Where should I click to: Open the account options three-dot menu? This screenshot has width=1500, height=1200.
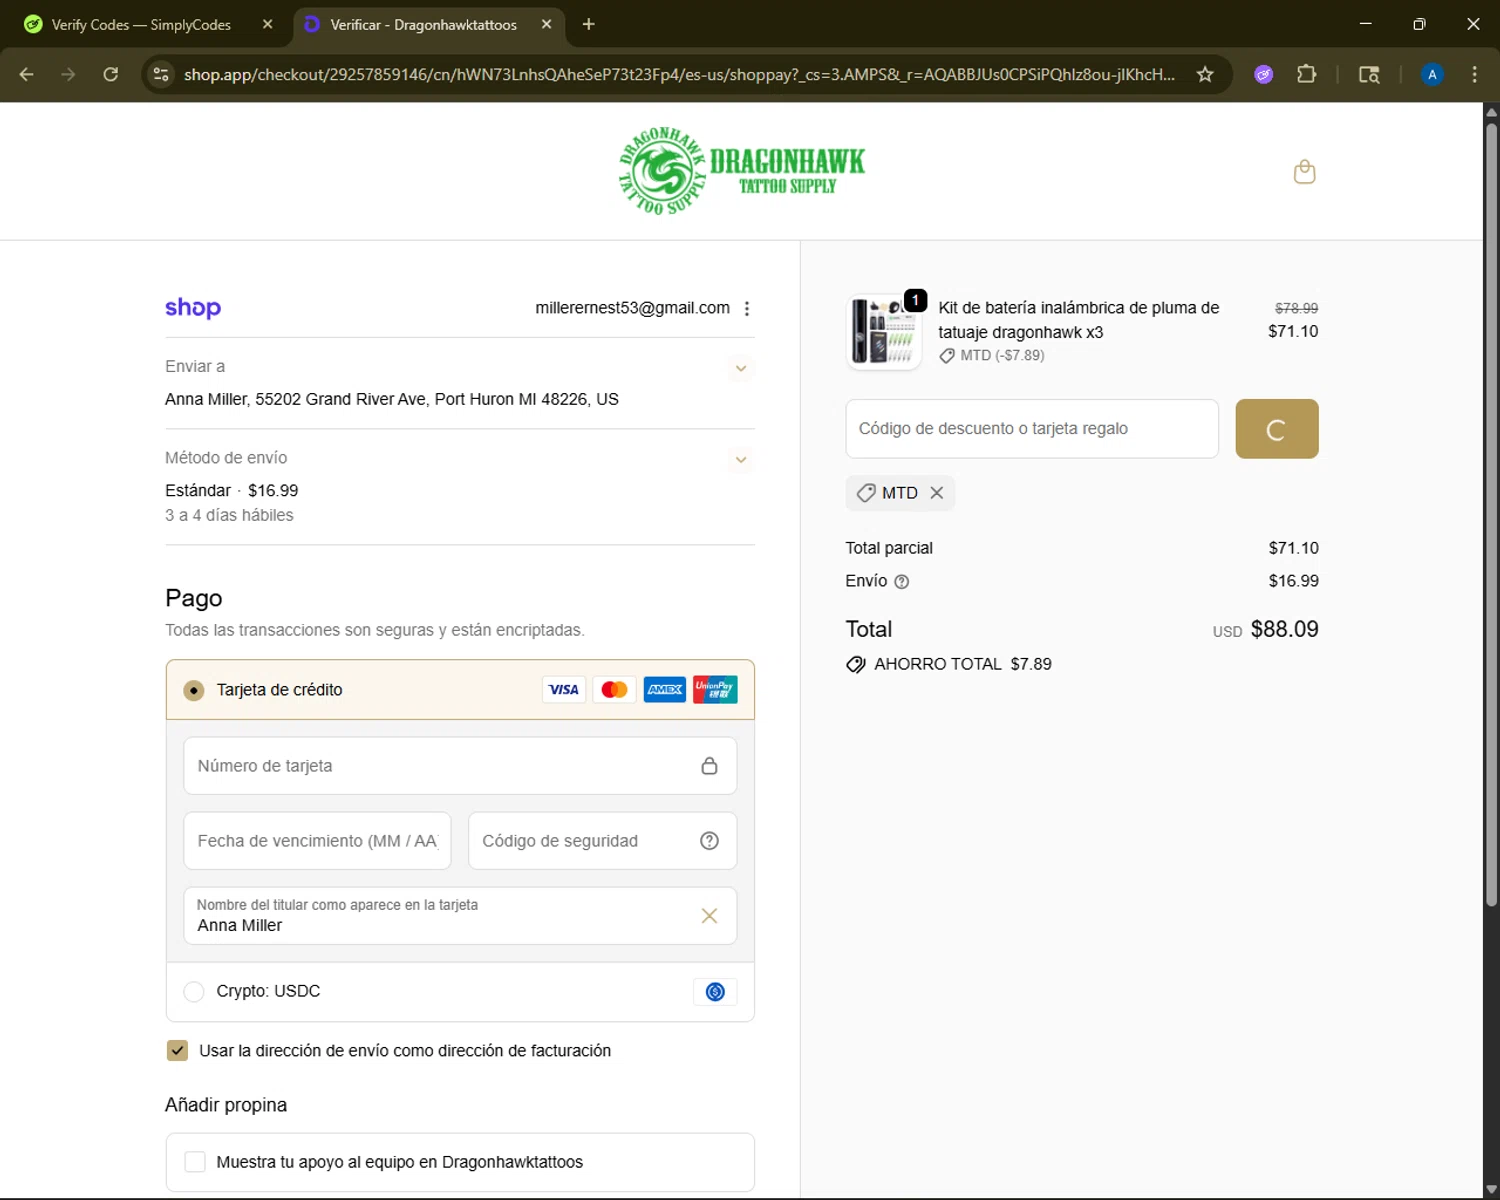[747, 309]
